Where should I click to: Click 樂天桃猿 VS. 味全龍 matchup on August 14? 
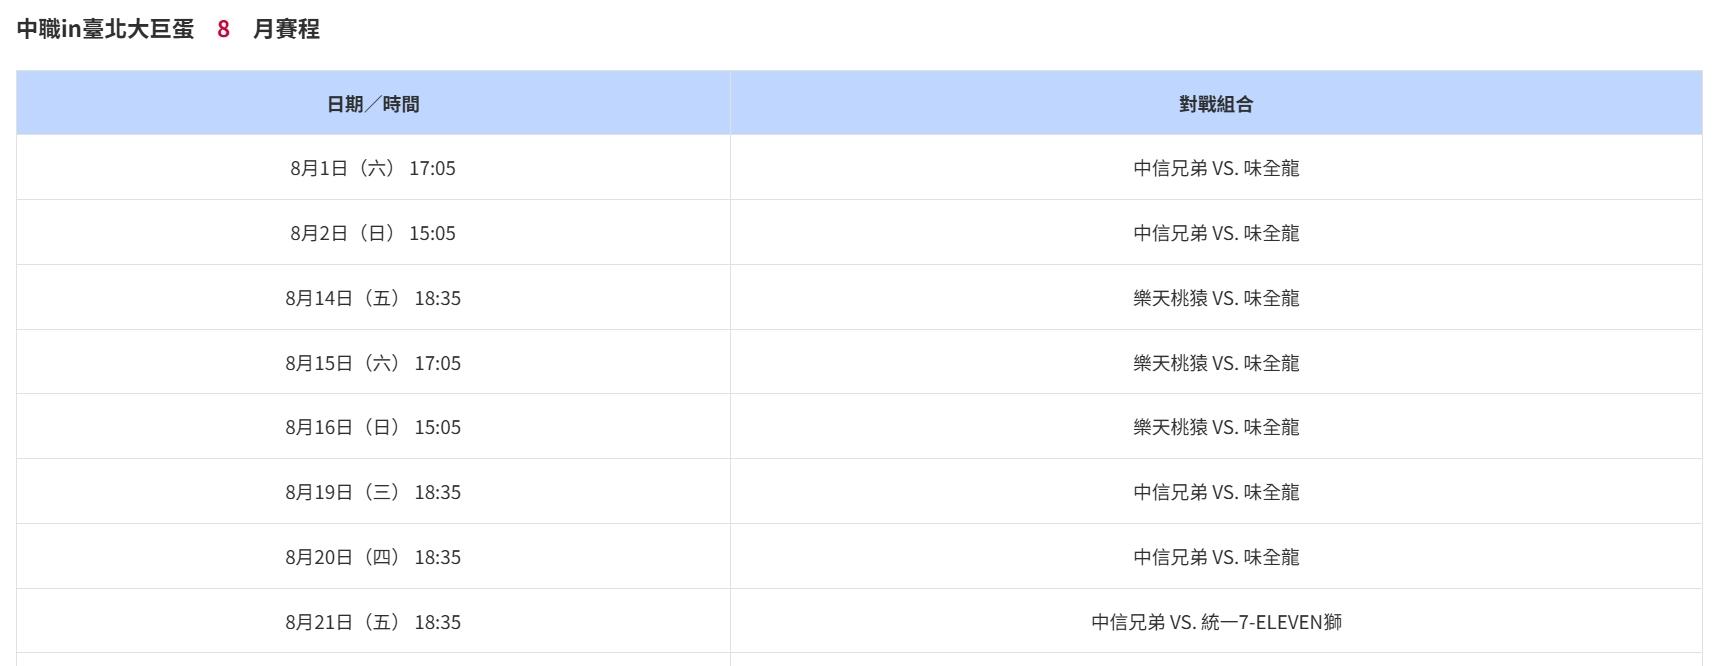coord(1216,298)
